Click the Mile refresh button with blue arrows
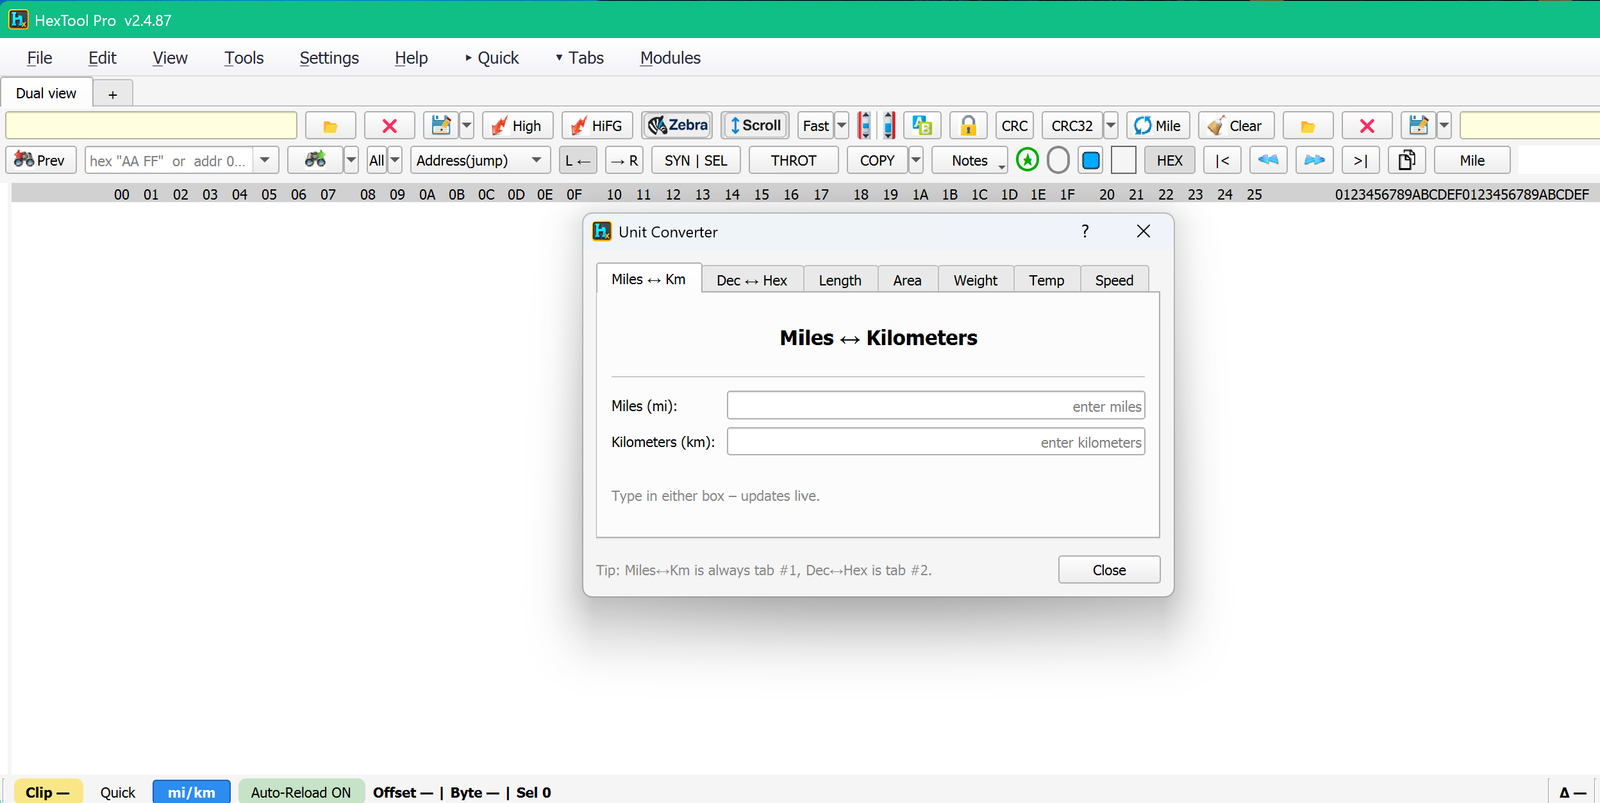The height and width of the screenshot is (803, 1600). pyautogui.click(x=1157, y=126)
